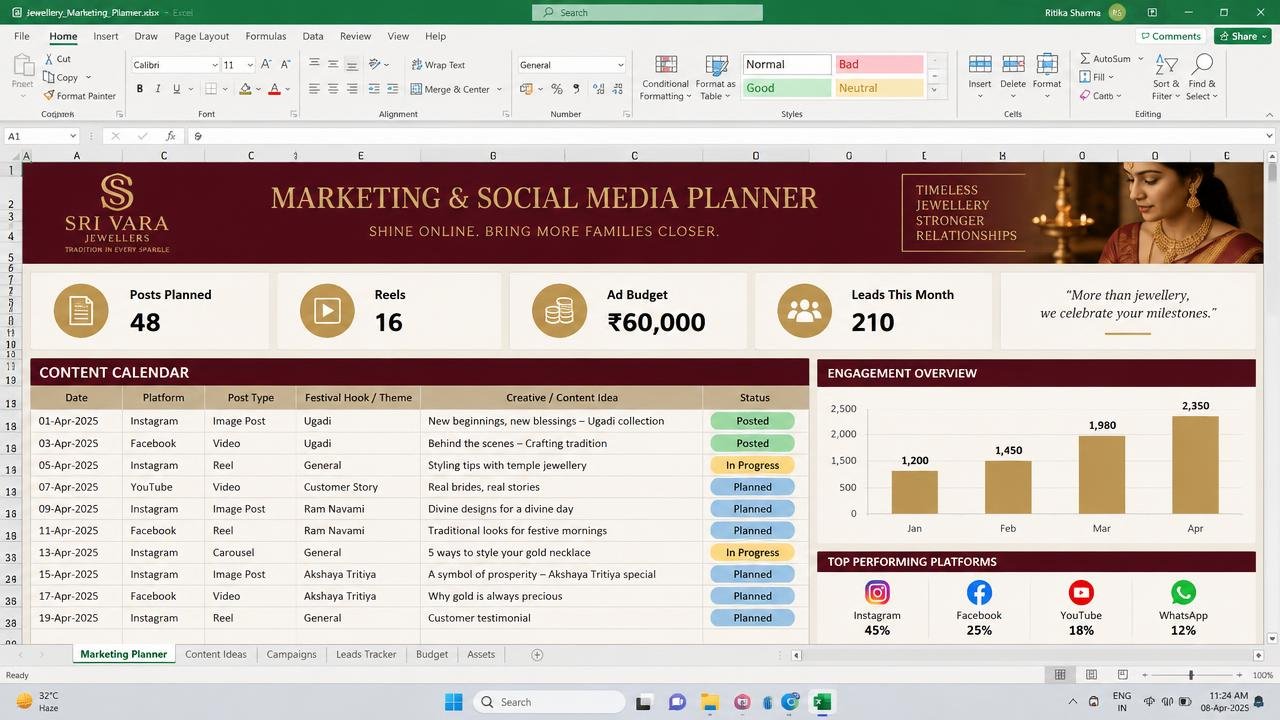The width and height of the screenshot is (1280, 720).
Task: Open the Leads Tracker sheet
Action: 366,654
